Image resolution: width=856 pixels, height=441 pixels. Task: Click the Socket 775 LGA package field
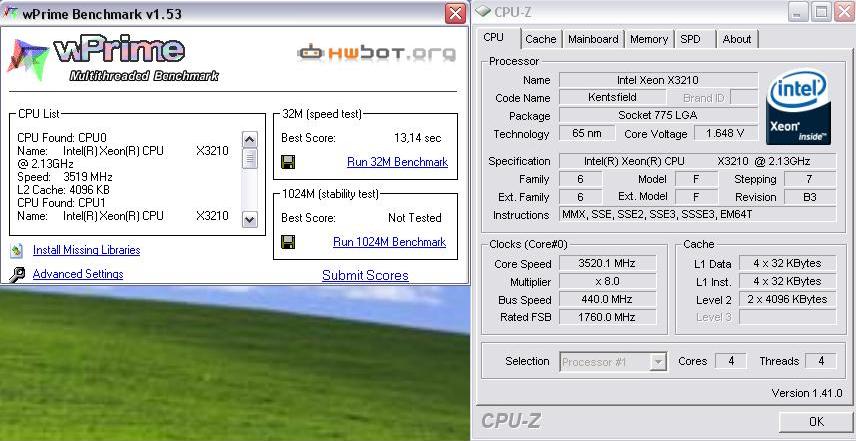point(658,116)
